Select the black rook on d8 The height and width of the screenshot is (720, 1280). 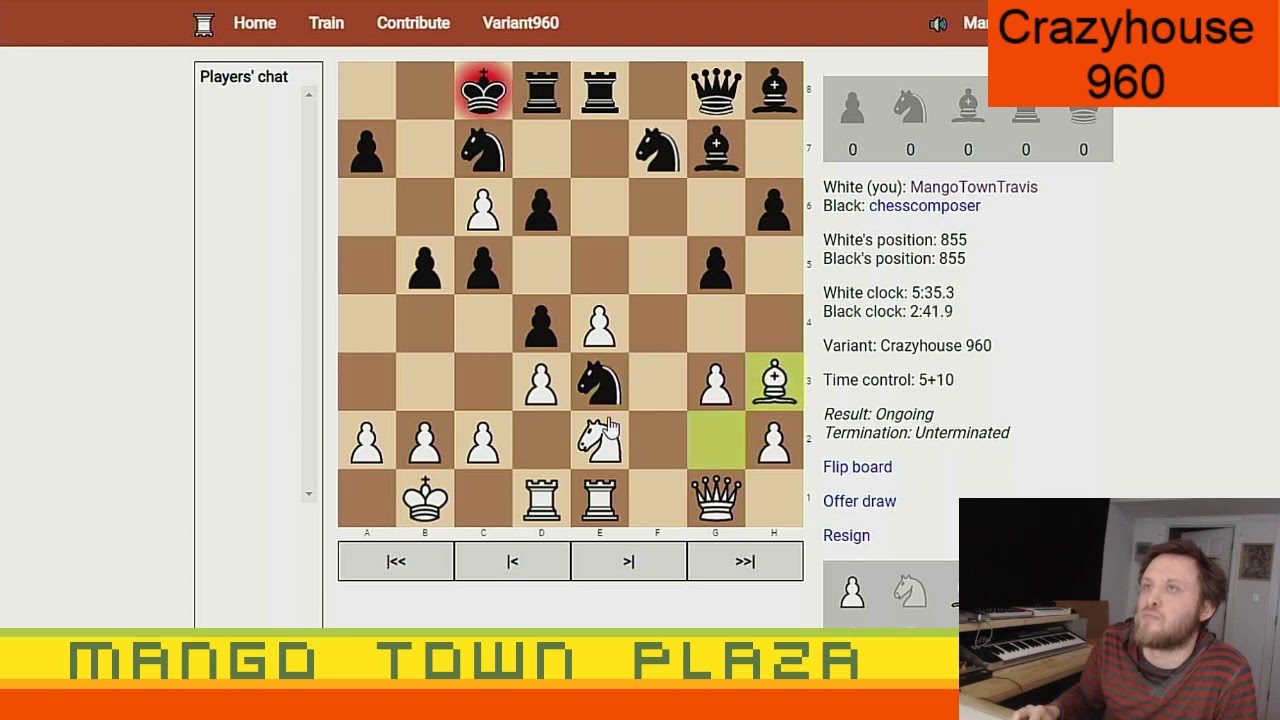(x=541, y=91)
